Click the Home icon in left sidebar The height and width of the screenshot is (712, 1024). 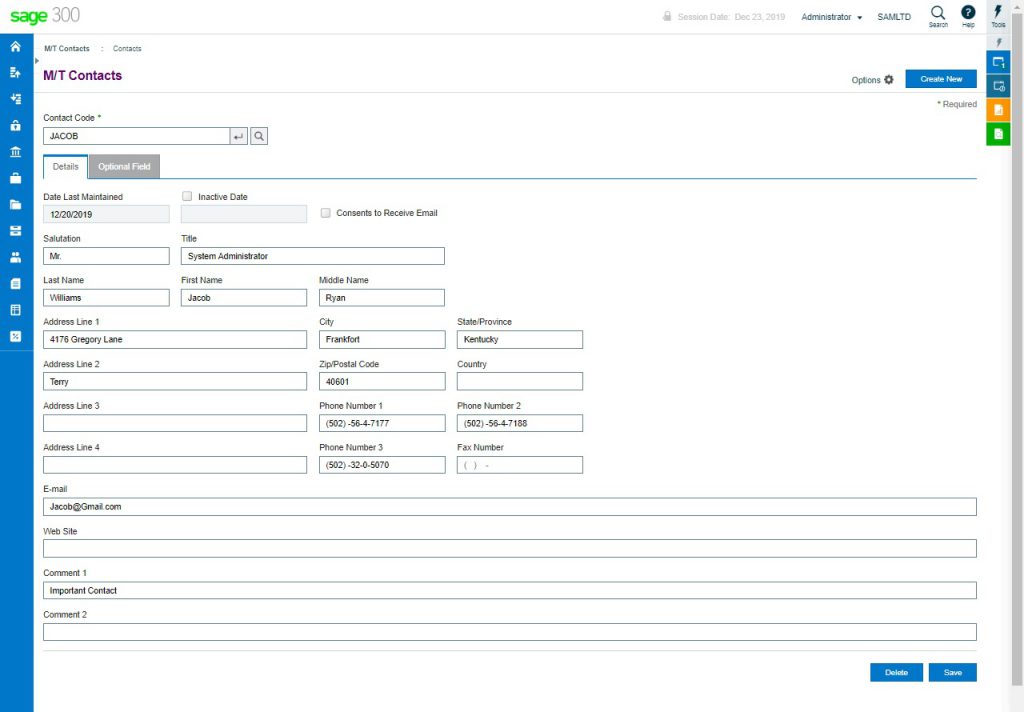point(15,47)
